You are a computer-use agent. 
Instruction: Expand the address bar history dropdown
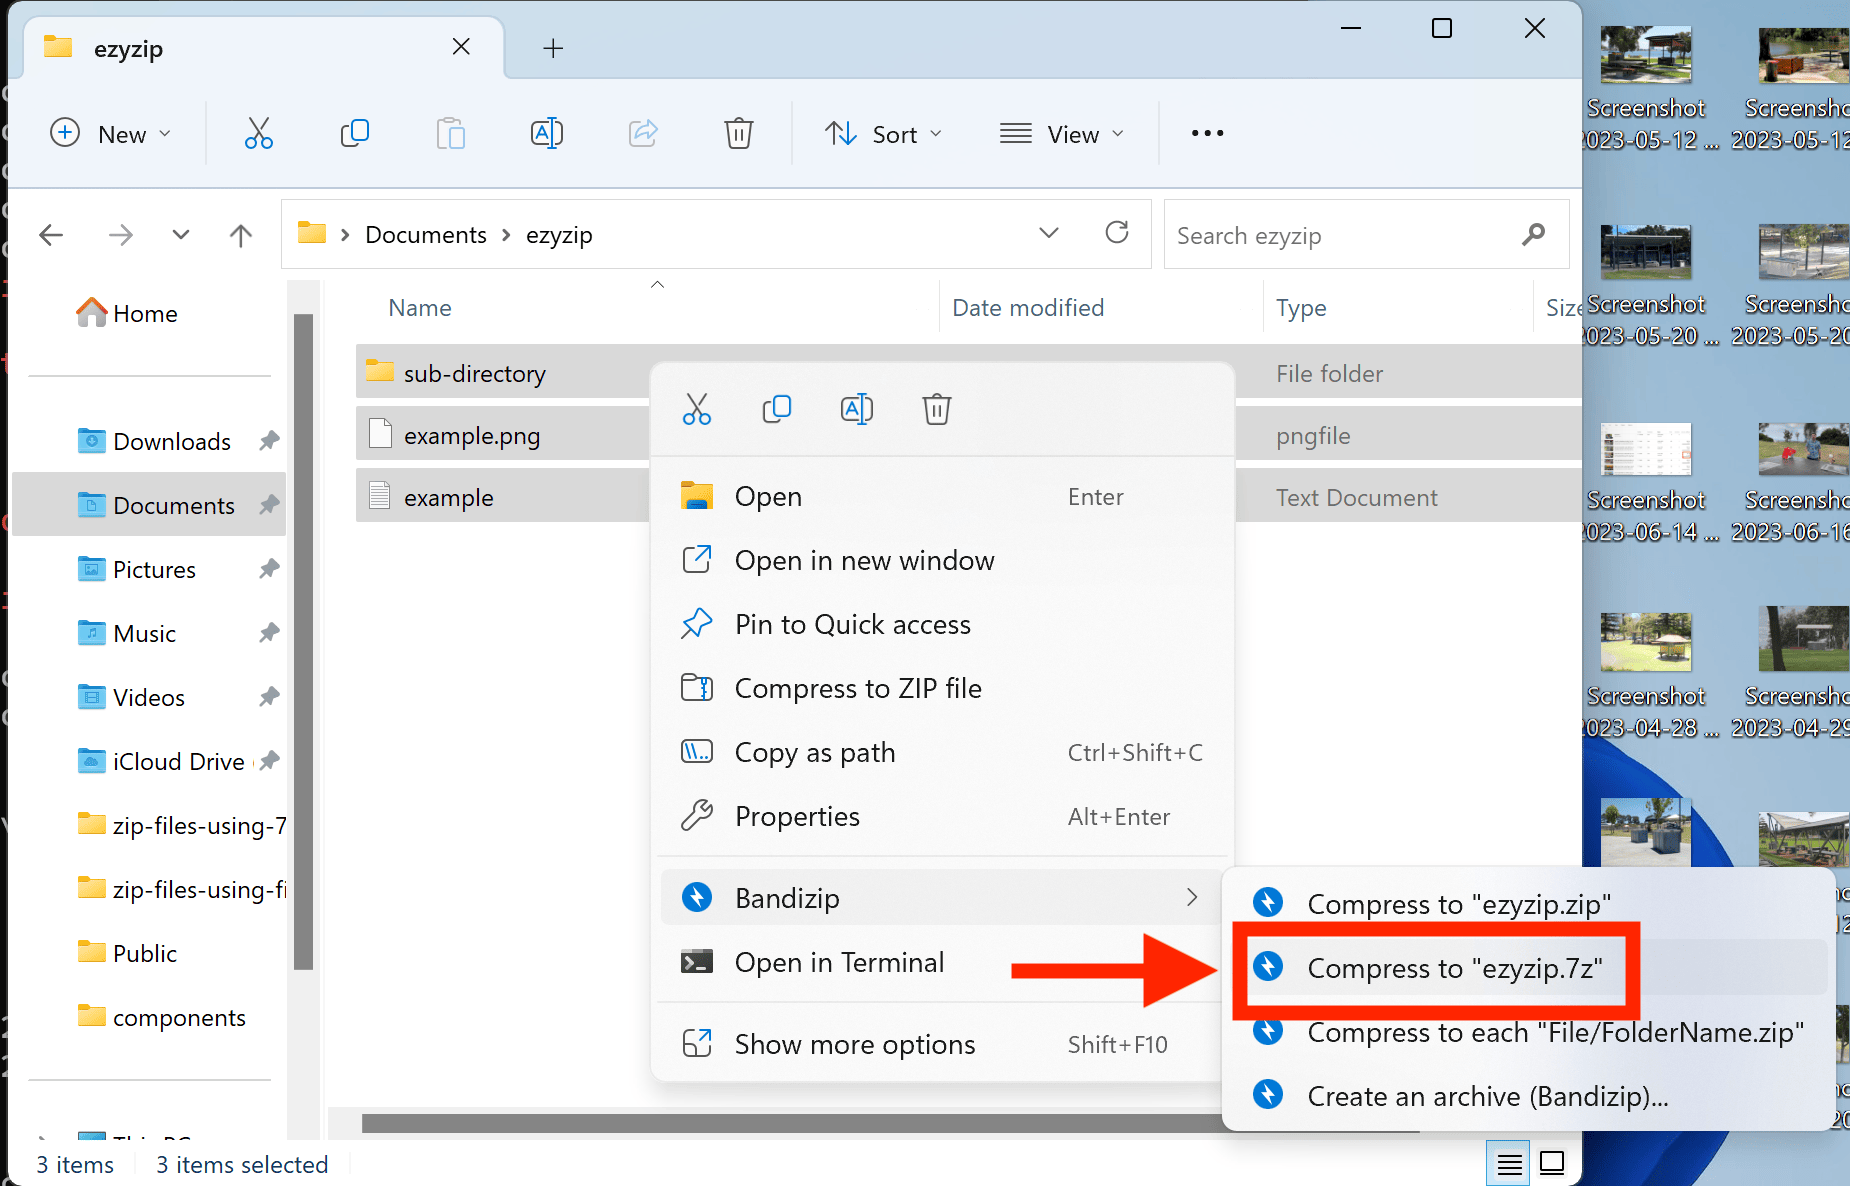[x=1048, y=233]
